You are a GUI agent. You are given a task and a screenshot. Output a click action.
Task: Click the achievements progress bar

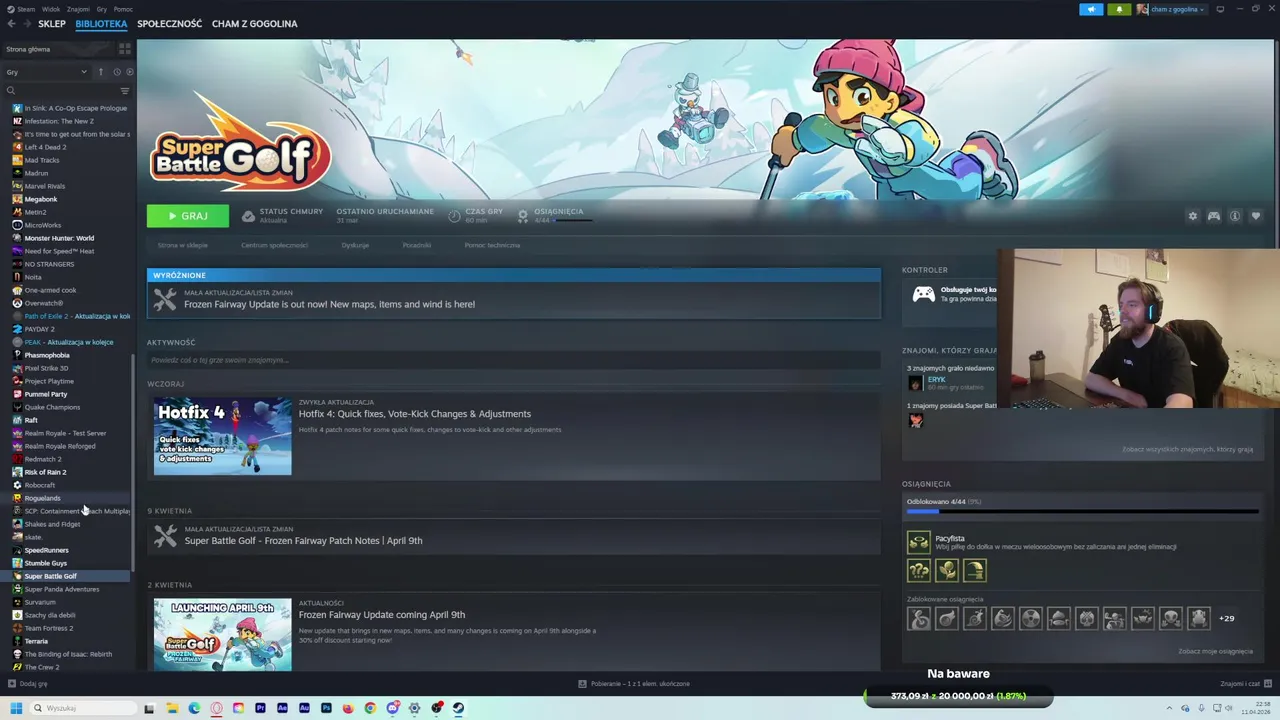(x=1082, y=511)
